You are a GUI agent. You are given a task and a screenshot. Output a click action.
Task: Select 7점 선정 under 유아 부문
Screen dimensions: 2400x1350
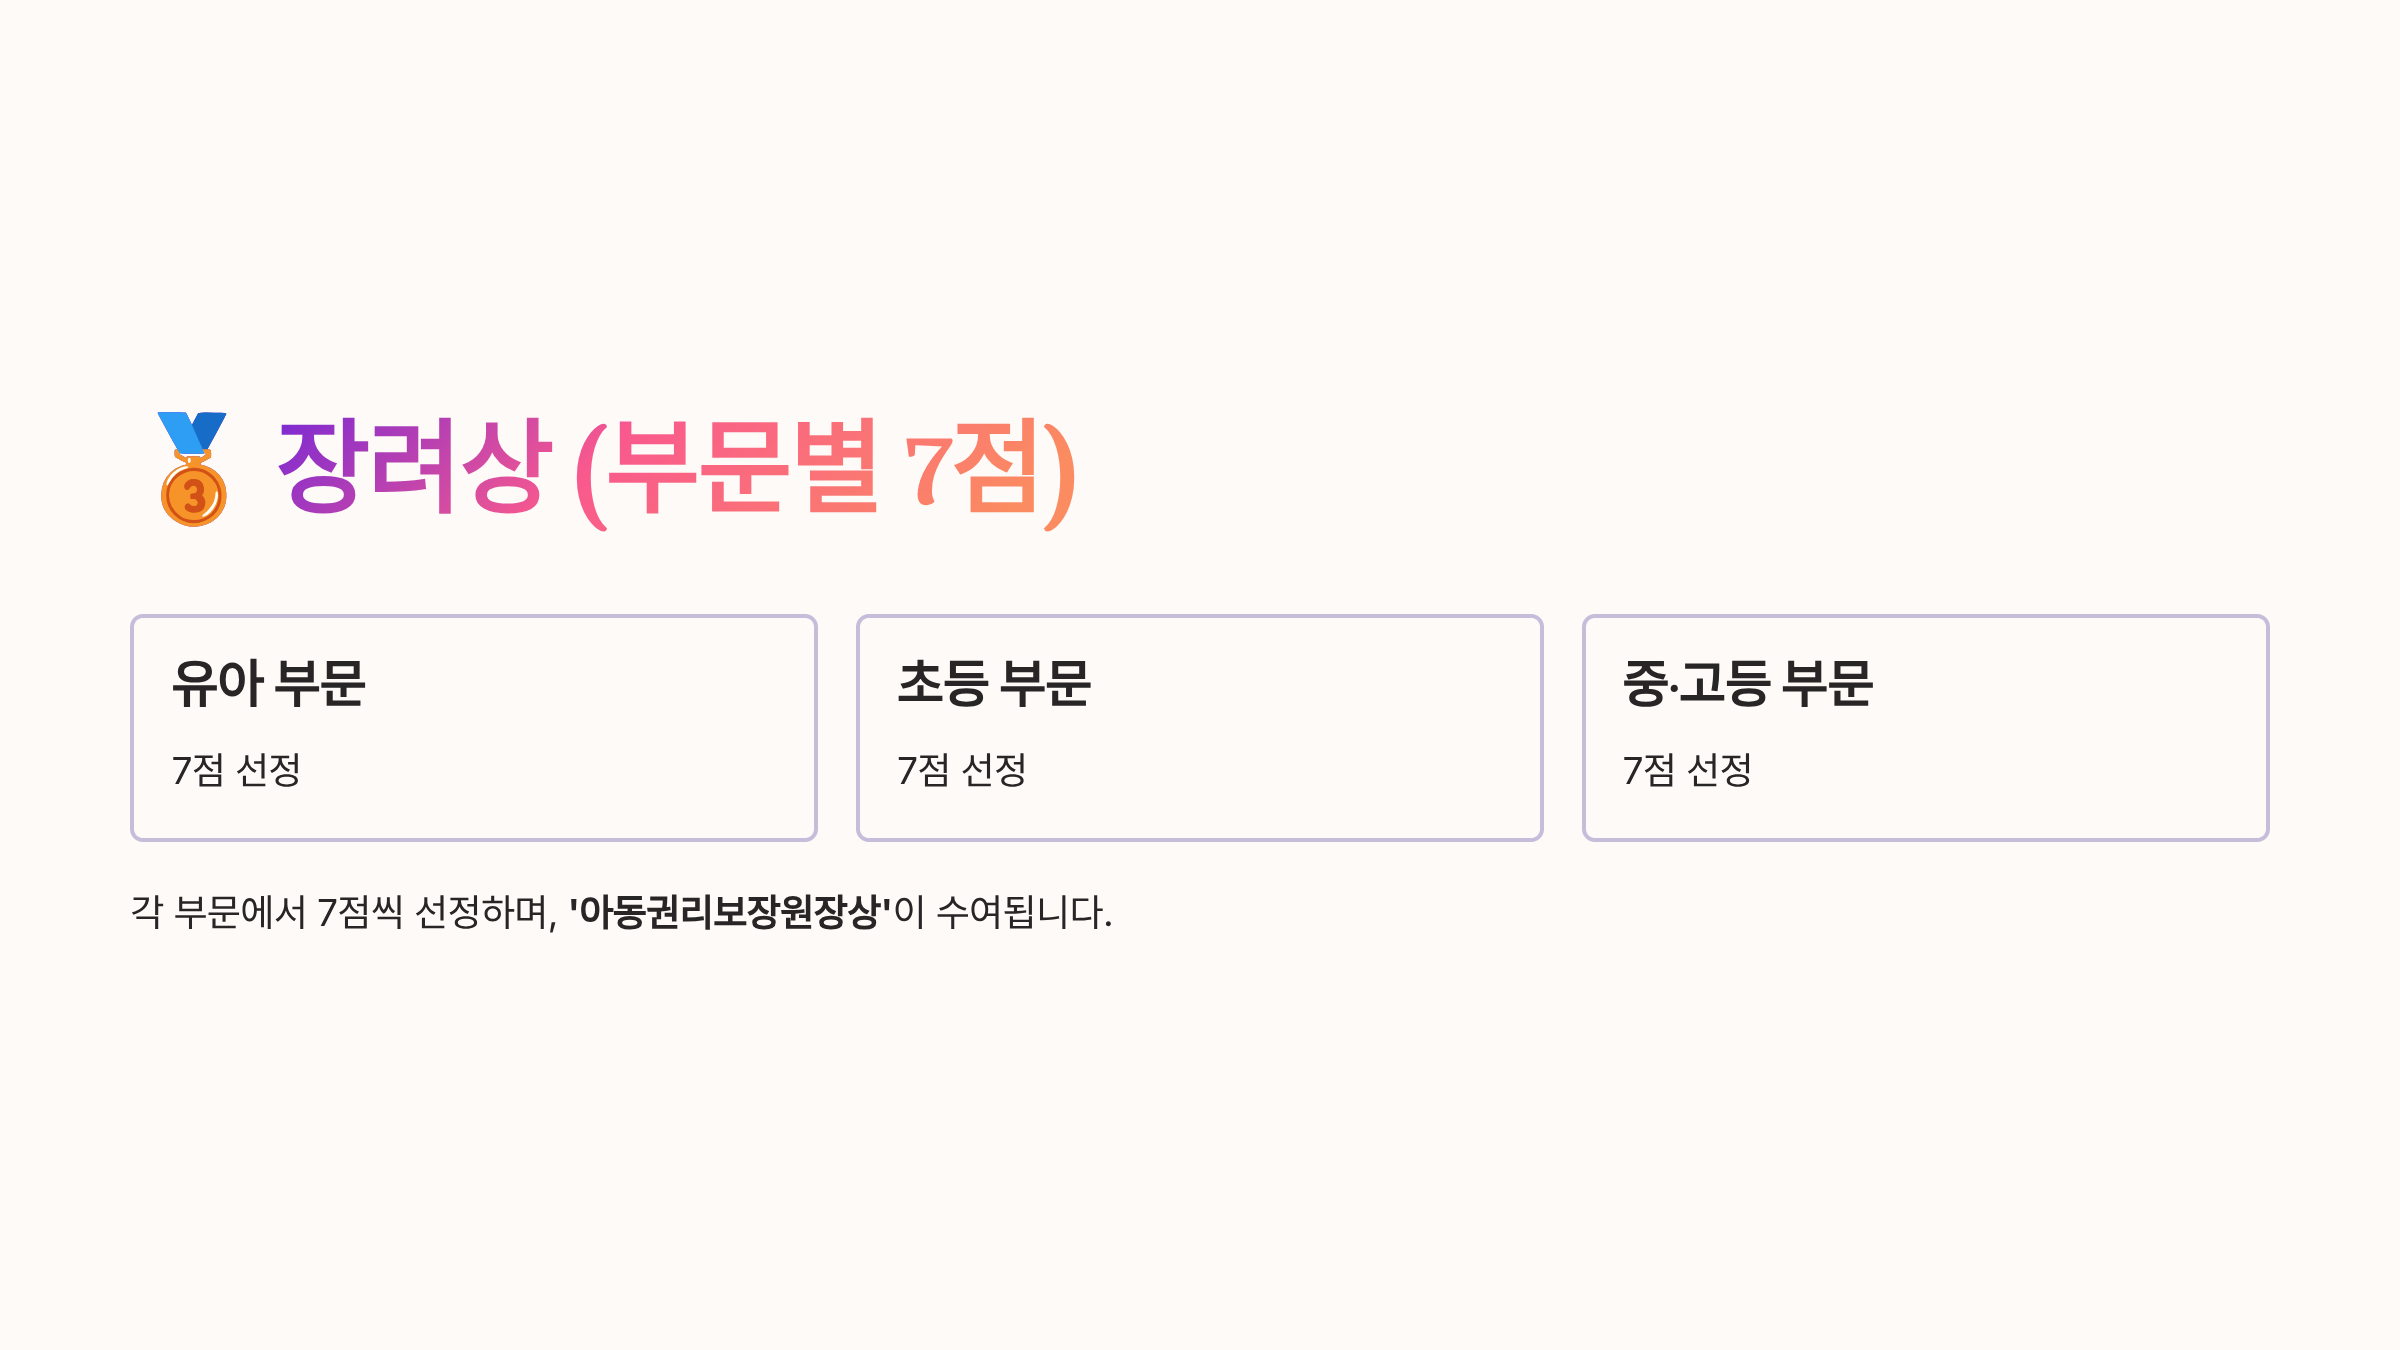point(237,770)
